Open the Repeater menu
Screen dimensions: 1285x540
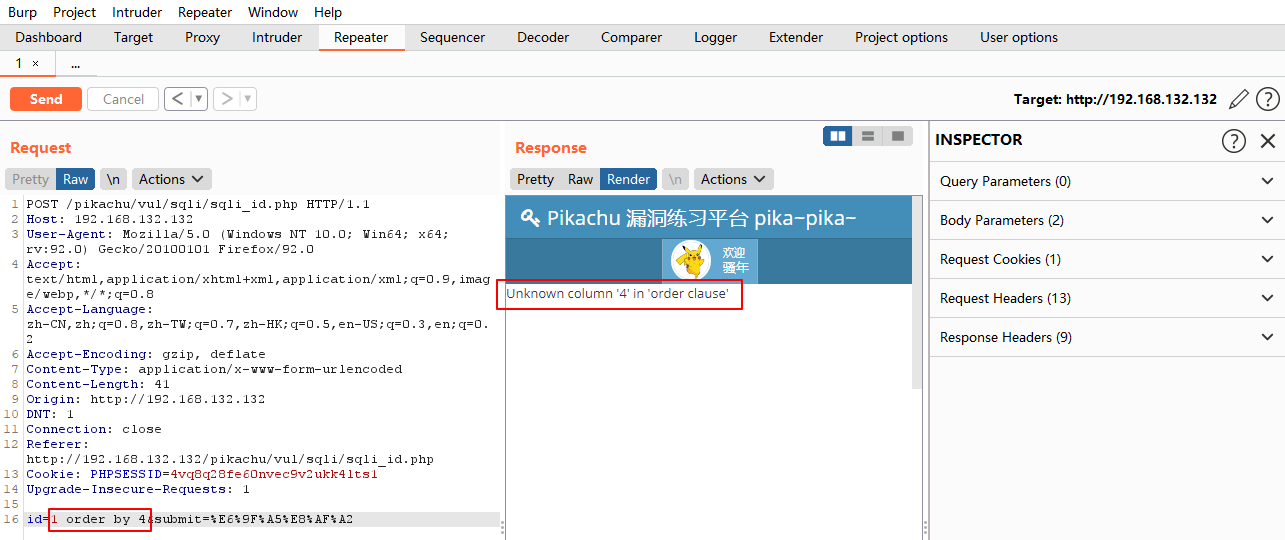(x=205, y=12)
